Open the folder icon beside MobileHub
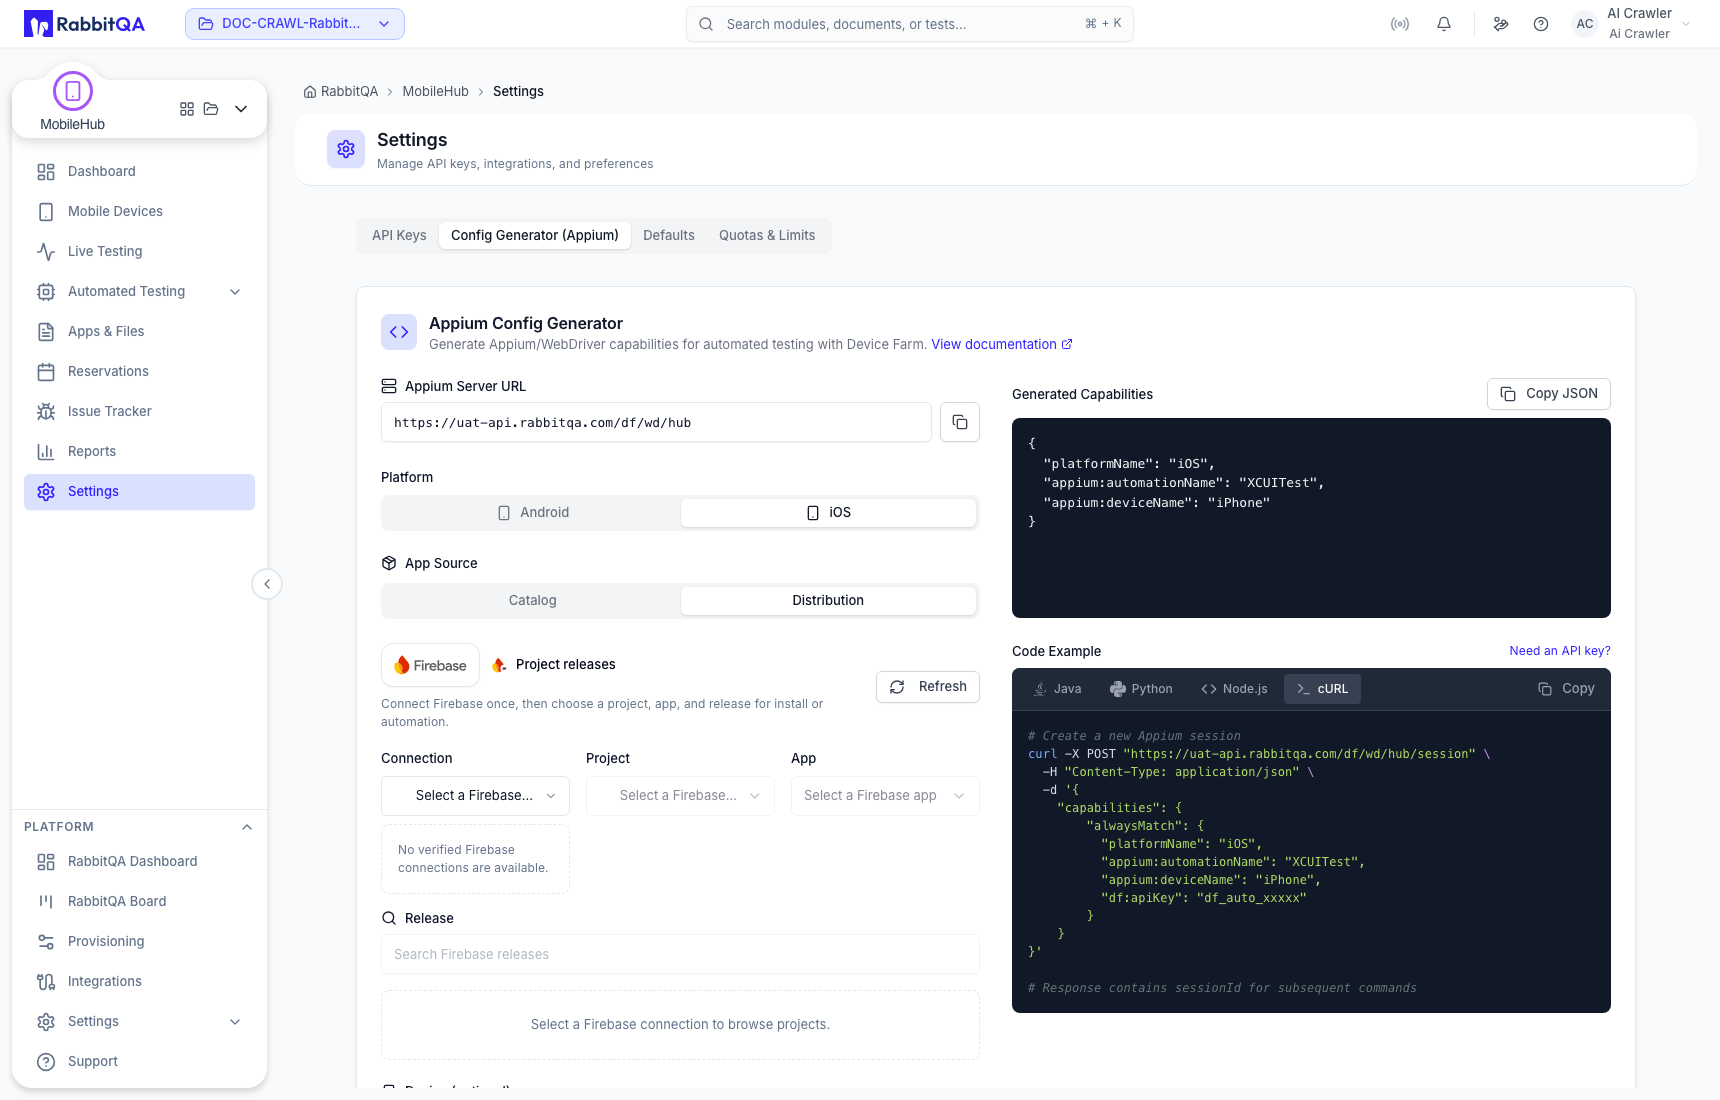Screen dimensions: 1720x1100 click(x=211, y=109)
